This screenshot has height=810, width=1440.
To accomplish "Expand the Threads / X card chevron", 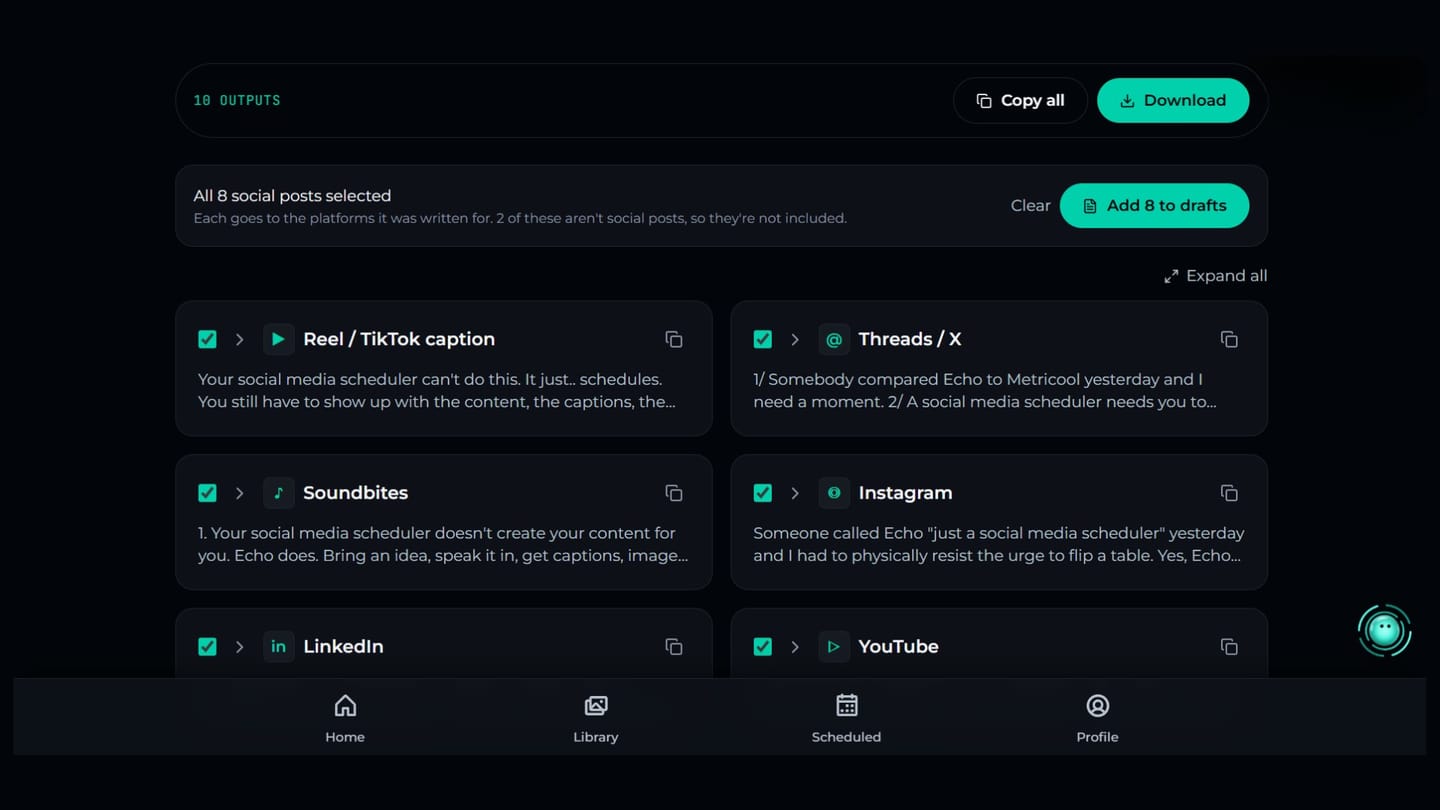I will (795, 339).
